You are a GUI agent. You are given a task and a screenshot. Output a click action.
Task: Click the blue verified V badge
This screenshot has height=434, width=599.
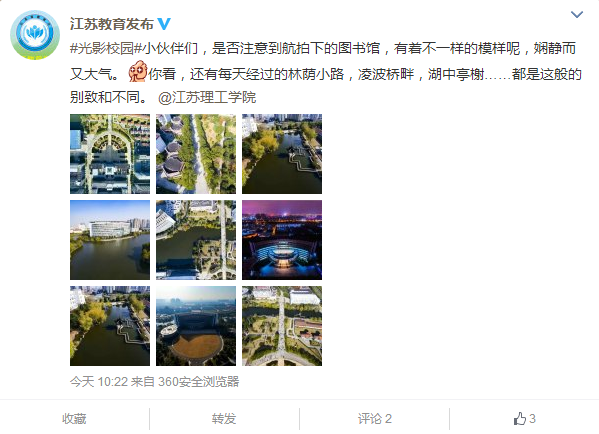tap(164, 24)
